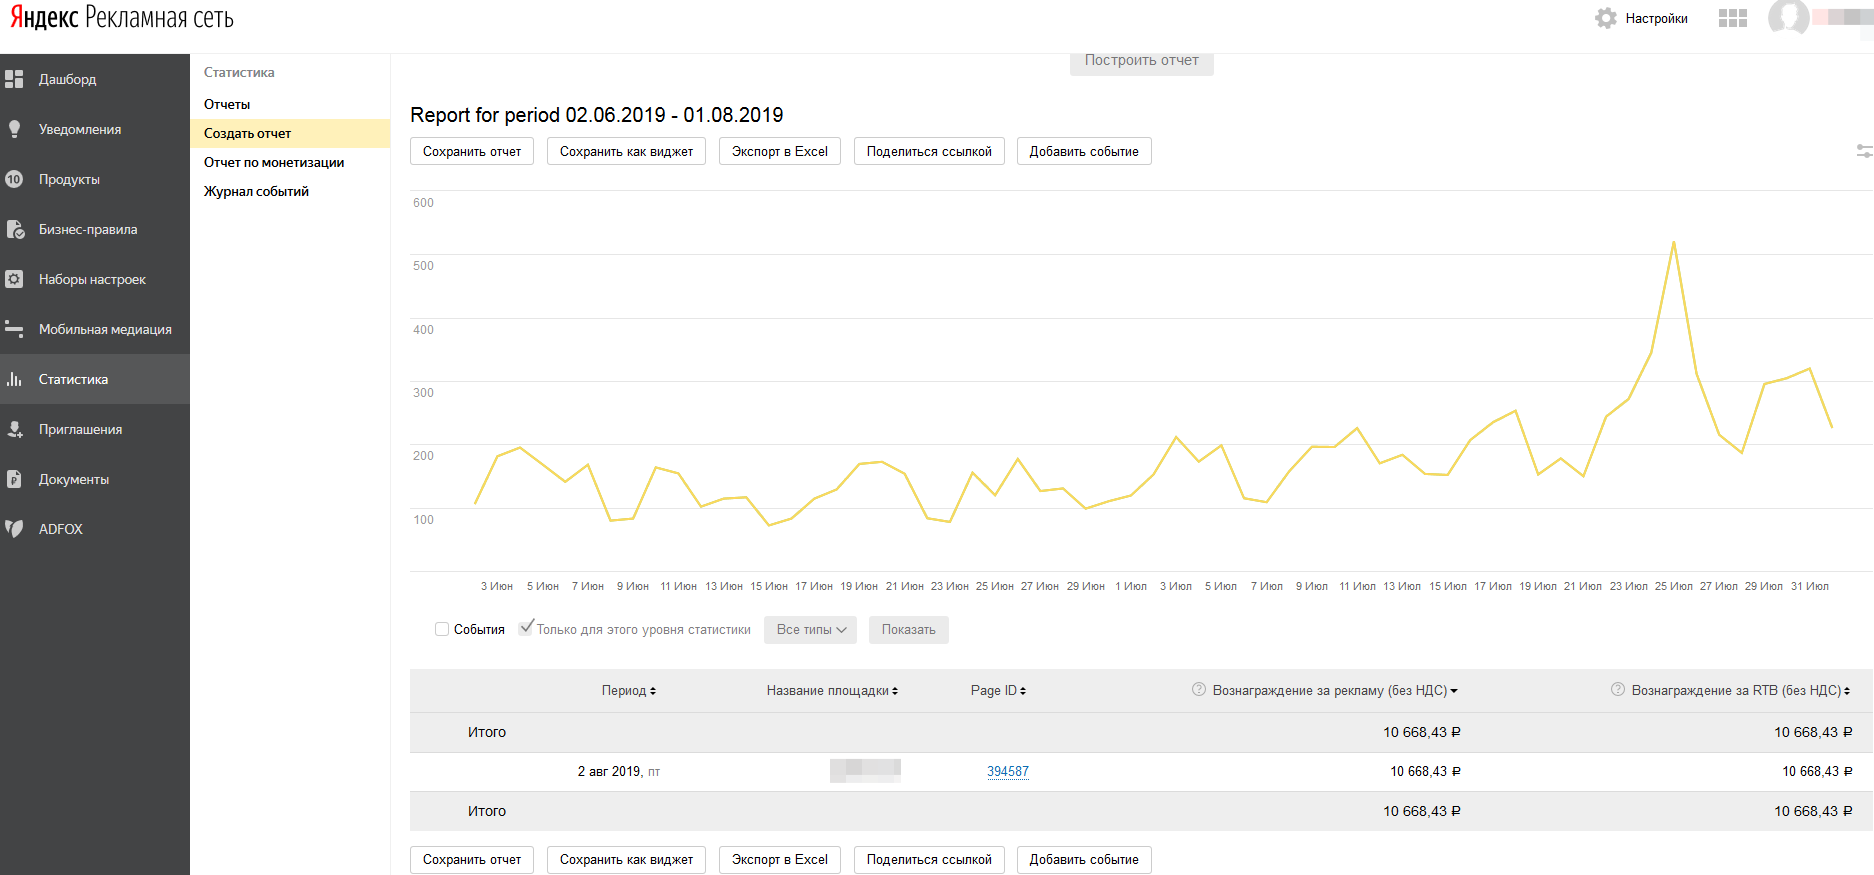1874x875 pixels.
Task: Enable the События checkbox
Action: (x=442, y=629)
